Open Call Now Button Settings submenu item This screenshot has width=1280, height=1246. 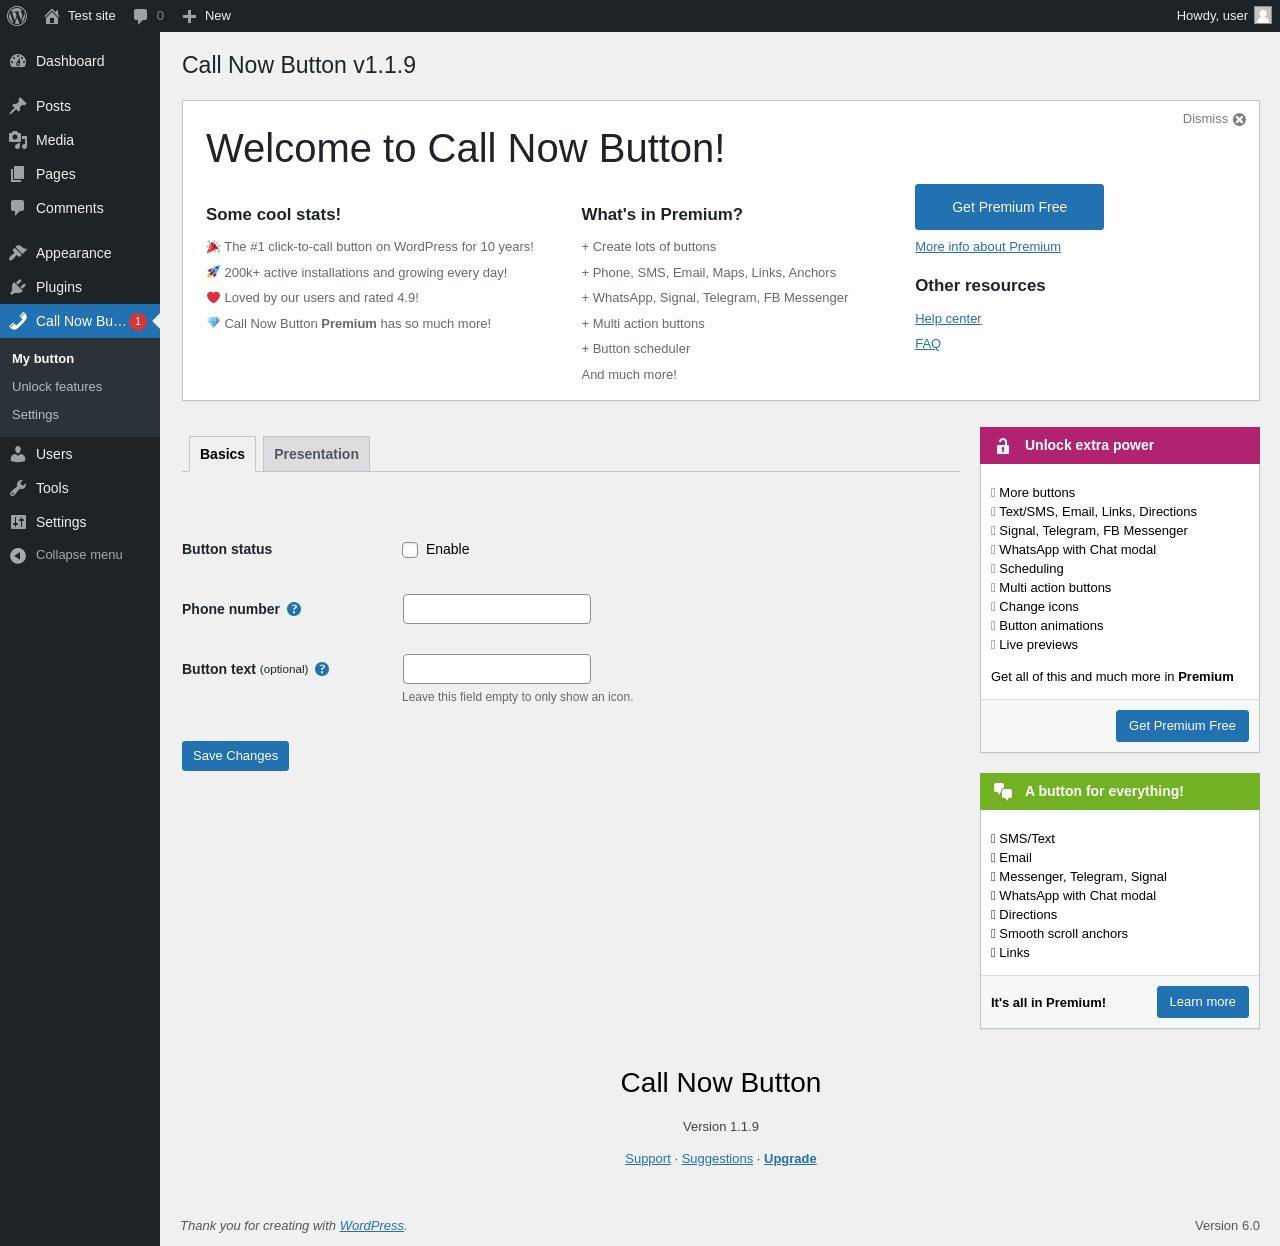point(35,415)
